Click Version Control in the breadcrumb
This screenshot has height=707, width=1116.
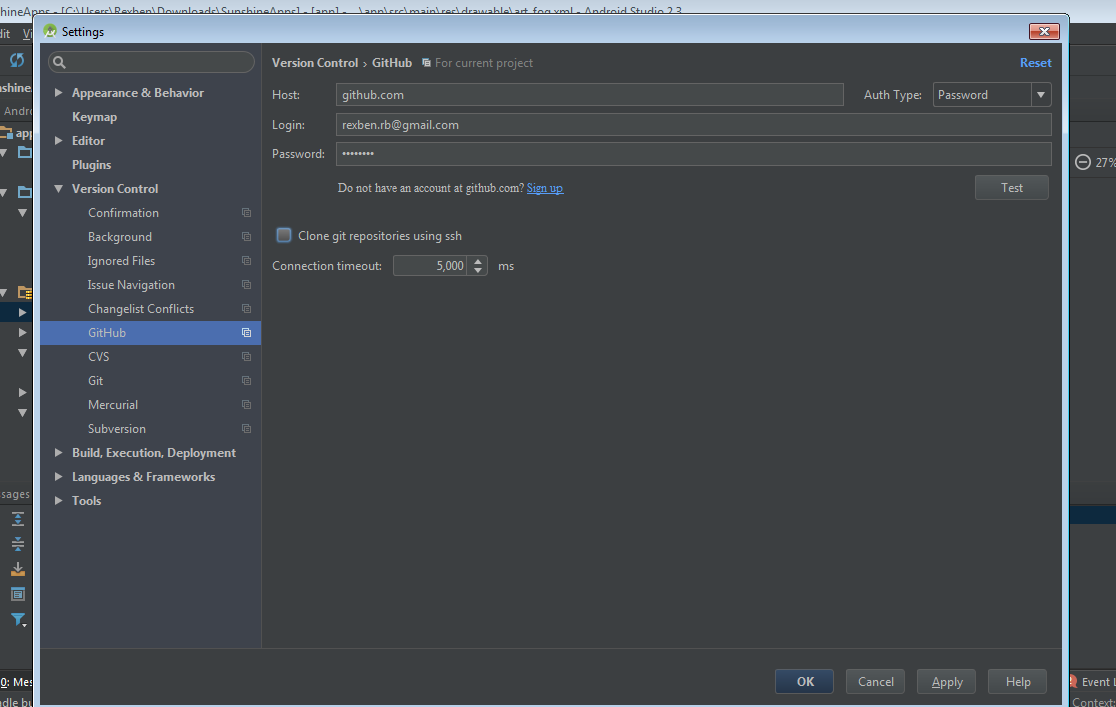point(315,63)
